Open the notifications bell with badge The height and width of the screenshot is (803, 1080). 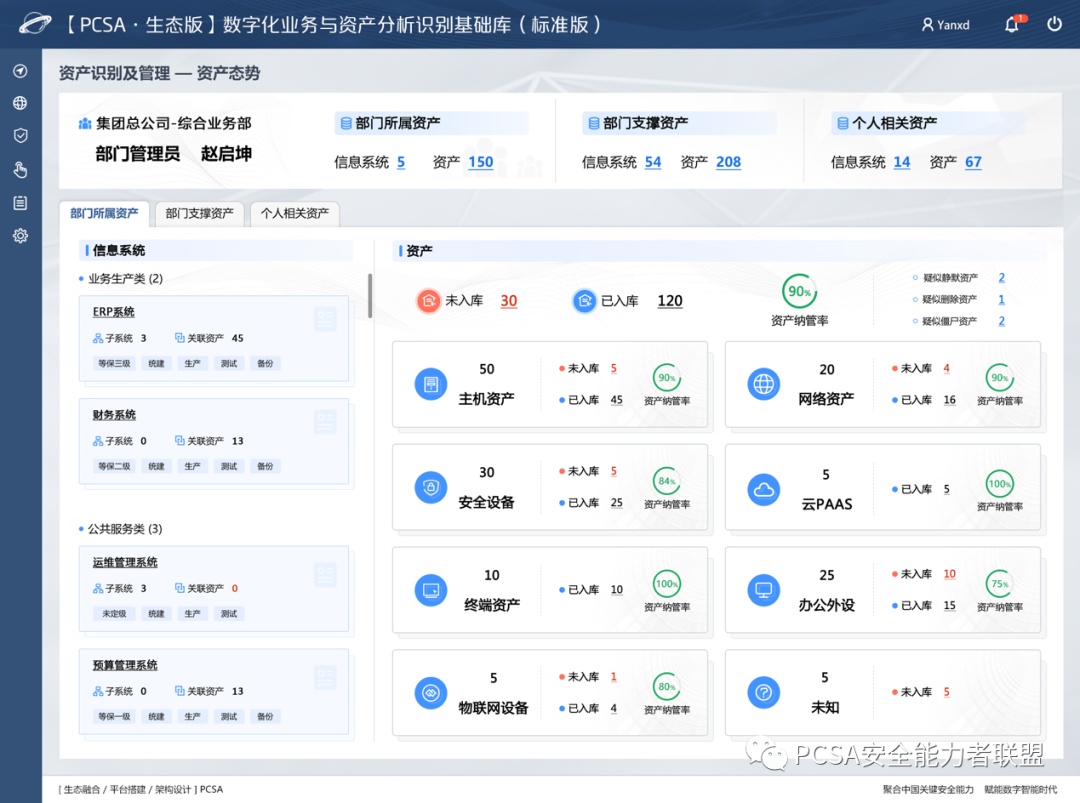(x=1011, y=24)
